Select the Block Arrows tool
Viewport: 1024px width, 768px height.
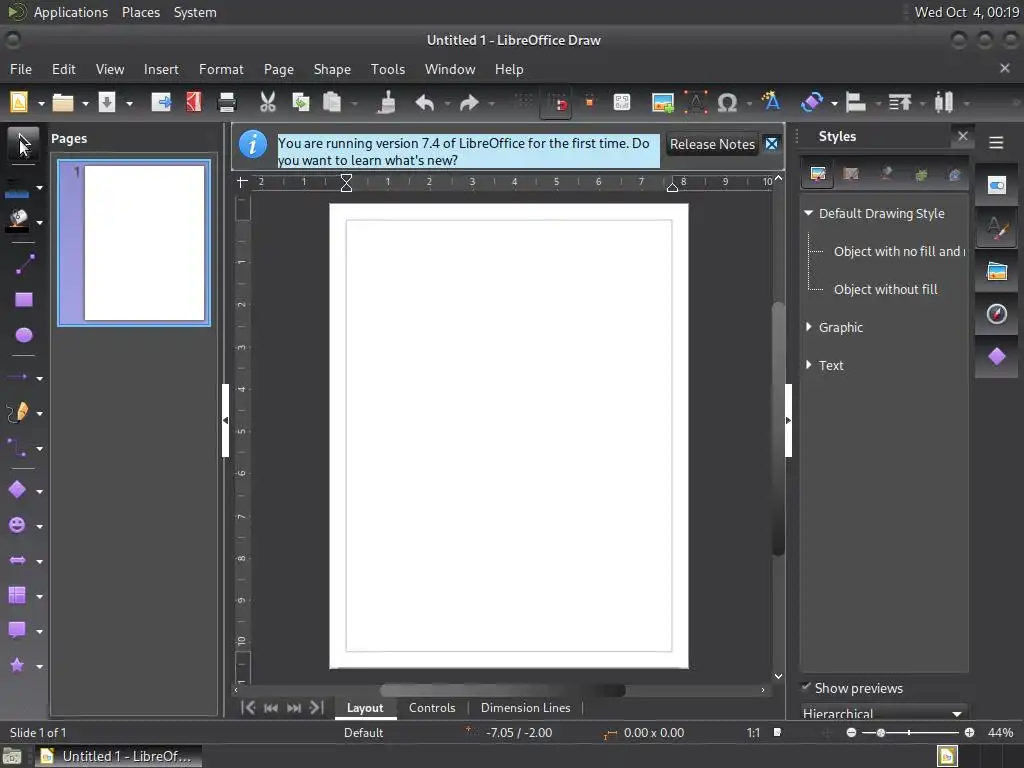tap(18, 560)
